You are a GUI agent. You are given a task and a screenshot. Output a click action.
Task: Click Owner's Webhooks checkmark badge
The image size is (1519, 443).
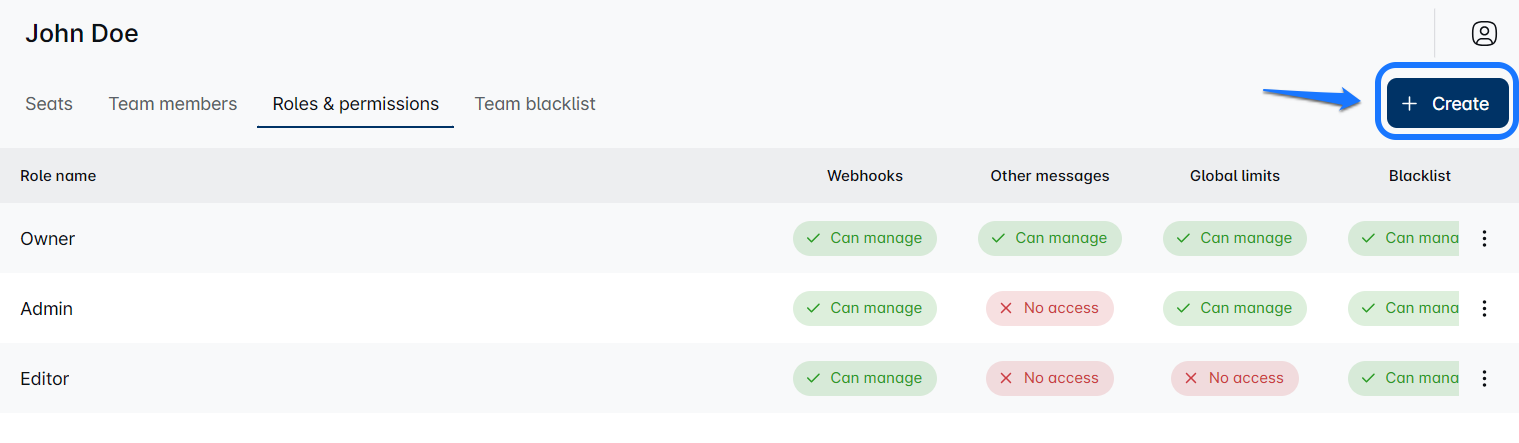coord(864,238)
